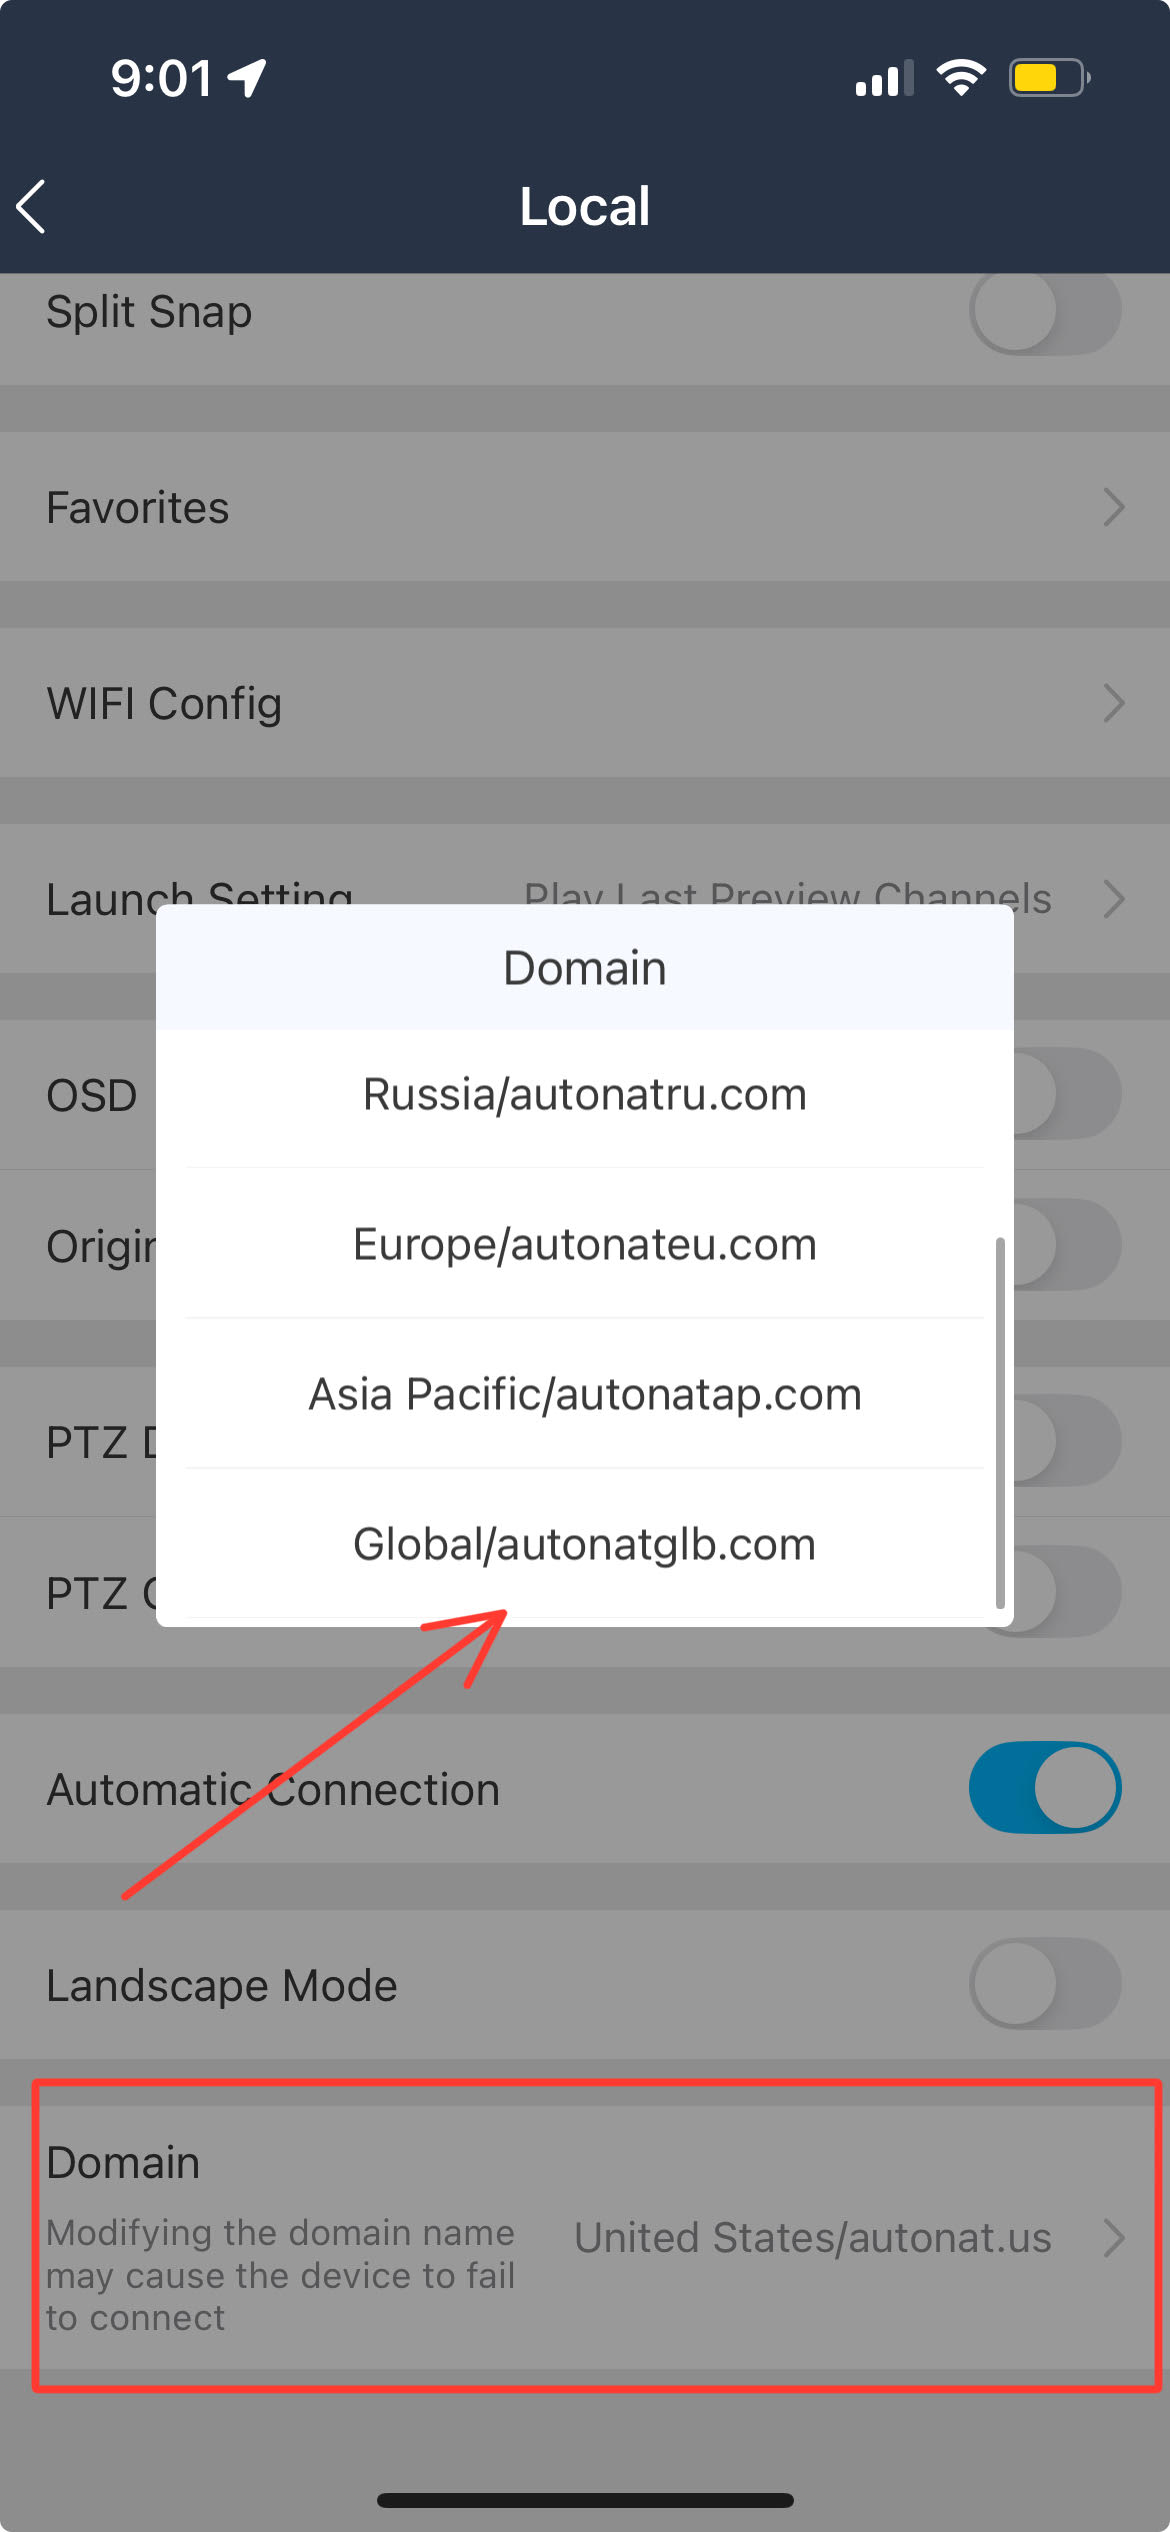1170x2532 pixels.
Task: Open Favorites via its chevron arrow
Action: [1114, 507]
